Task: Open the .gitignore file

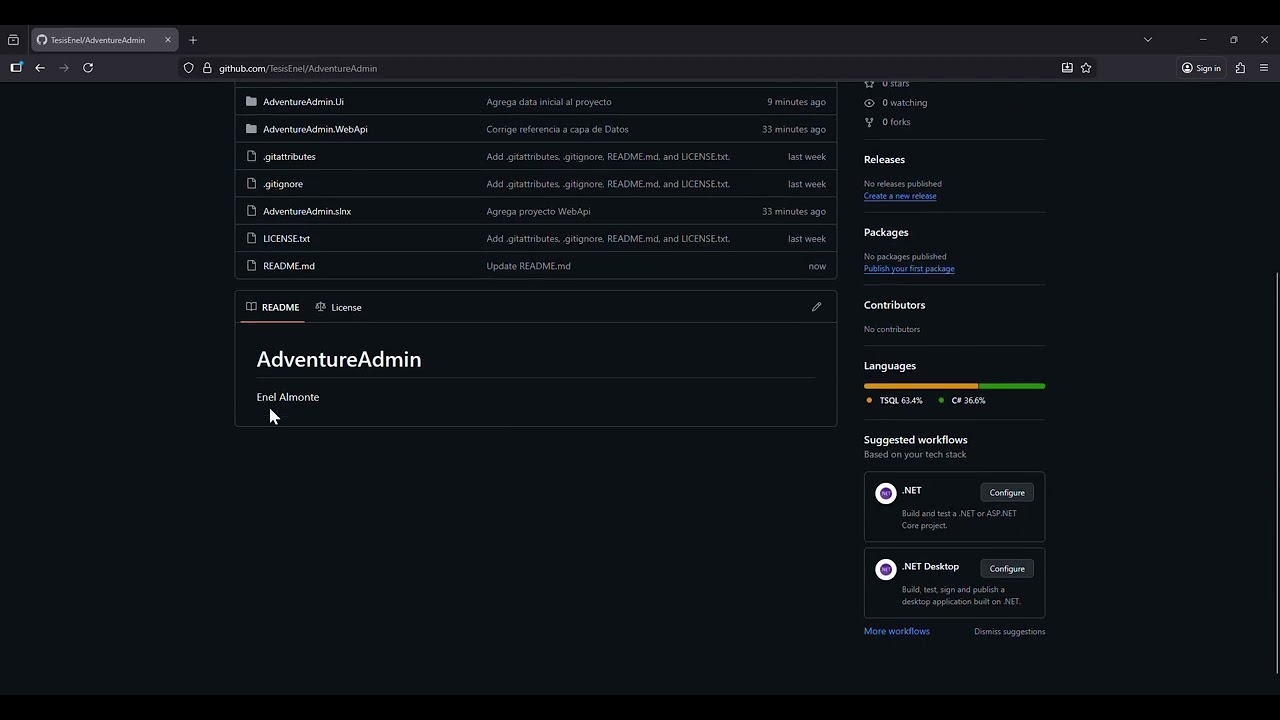Action: (x=283, y=184)
